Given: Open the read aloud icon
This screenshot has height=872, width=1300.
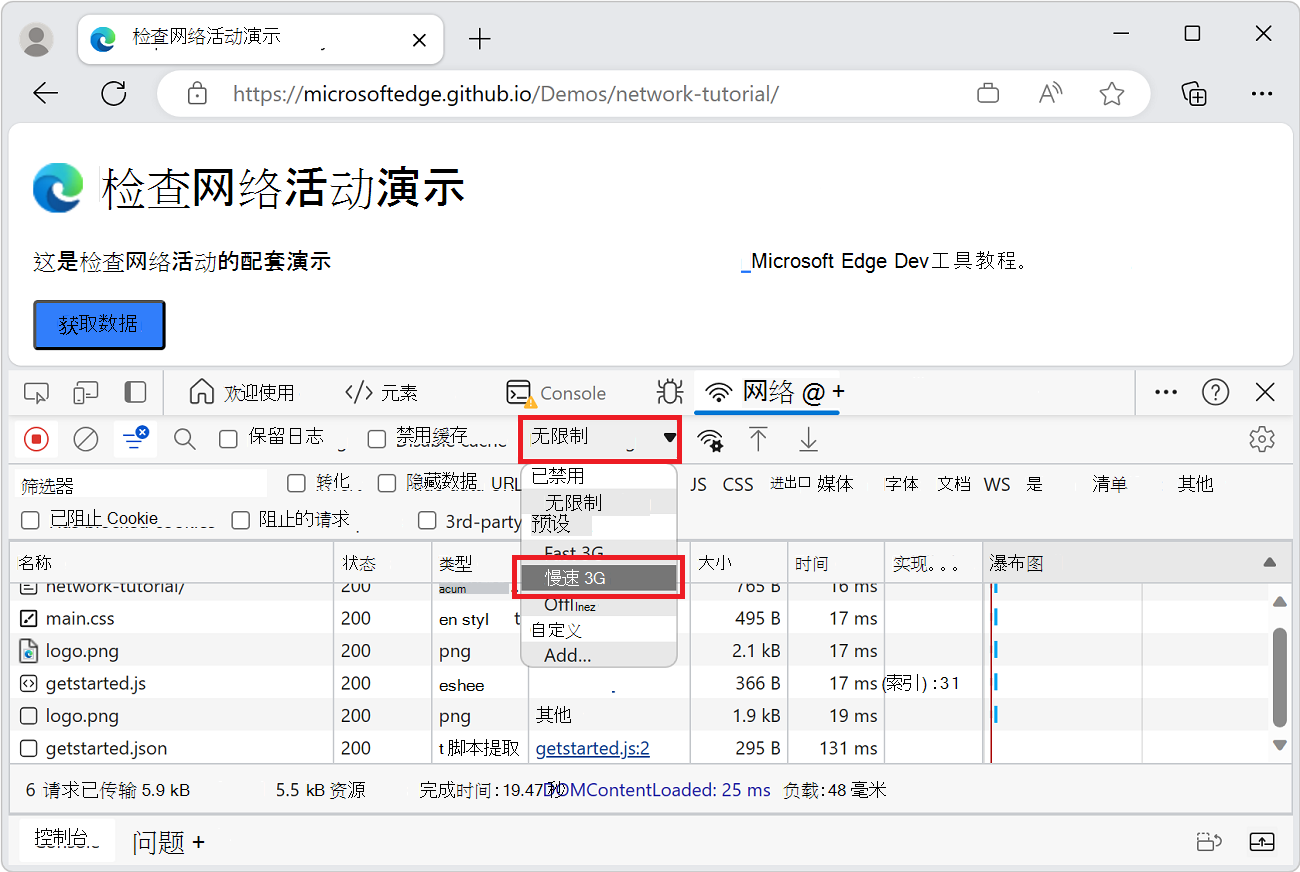Looking at the screenshot, I should [x=1050, y=94].
